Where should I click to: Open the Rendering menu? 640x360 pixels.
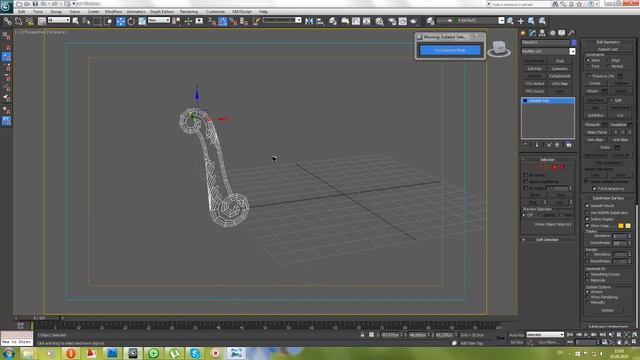189,11
